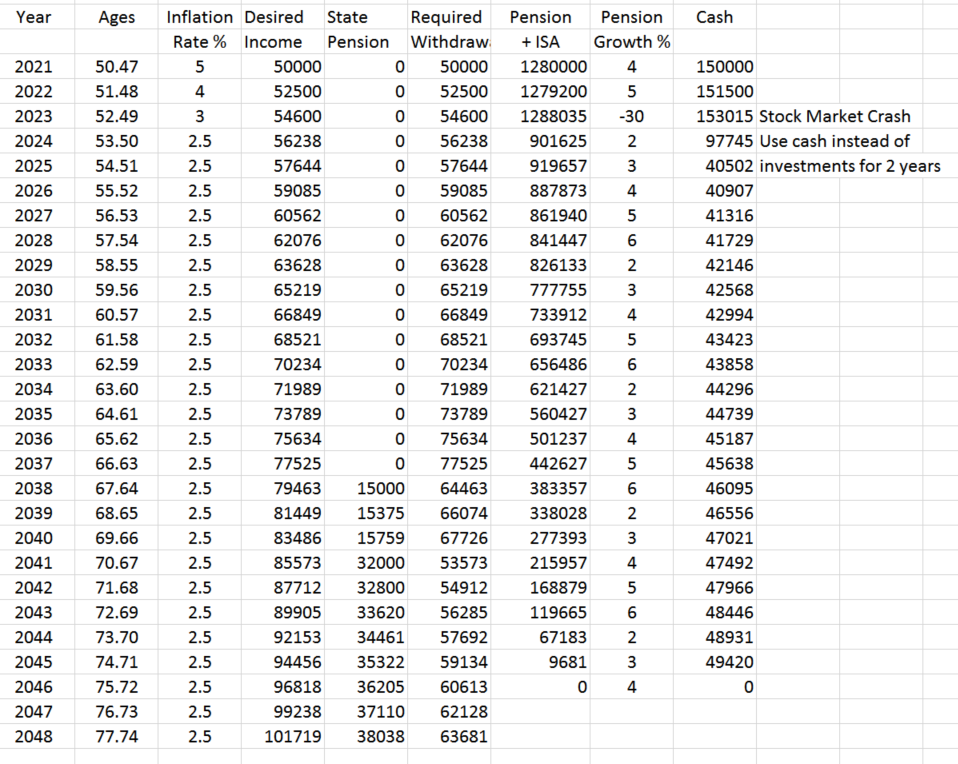This screenshot has width=958, height=764.
Task: Select Pension + ISA value 119665
Action: [540, 612]
